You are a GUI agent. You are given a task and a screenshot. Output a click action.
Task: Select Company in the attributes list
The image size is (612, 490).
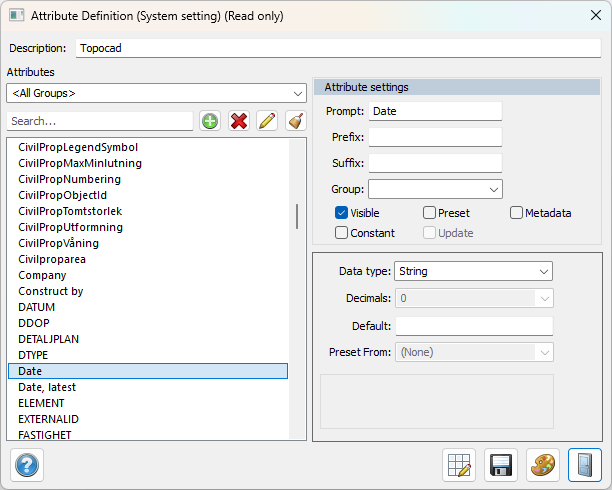42,275
